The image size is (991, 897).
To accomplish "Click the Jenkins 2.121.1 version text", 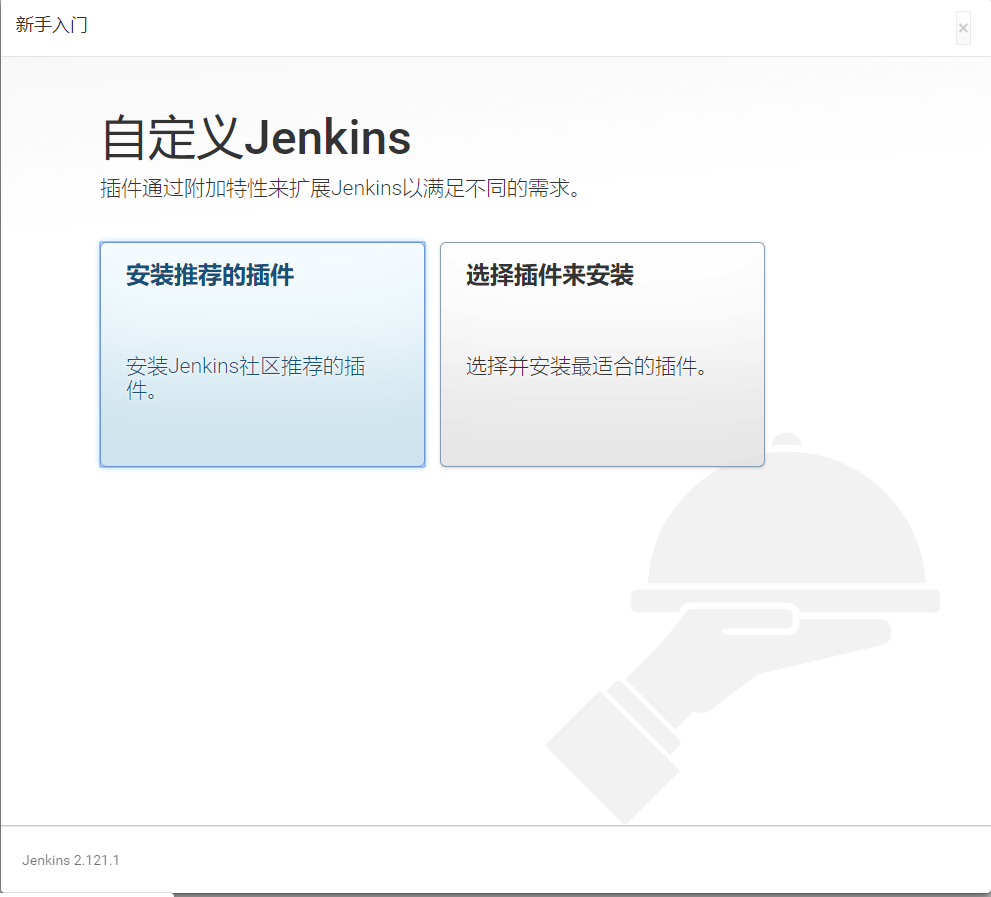I will (x=71, y=860).
